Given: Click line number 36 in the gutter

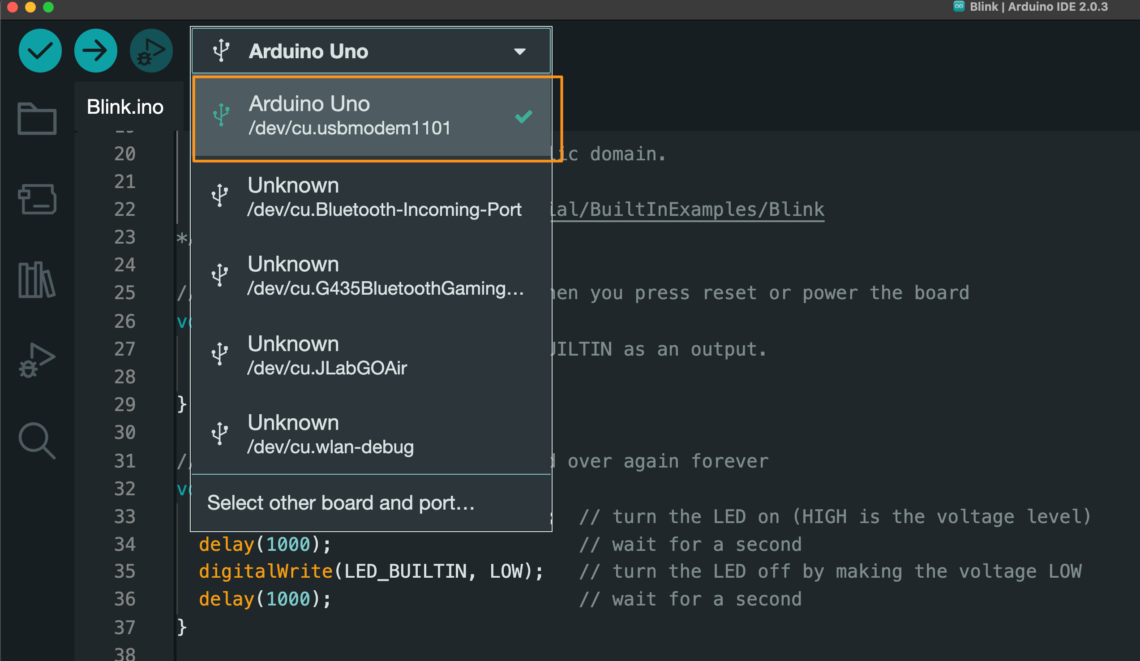Looking at the screenshot, I should 124,599.
